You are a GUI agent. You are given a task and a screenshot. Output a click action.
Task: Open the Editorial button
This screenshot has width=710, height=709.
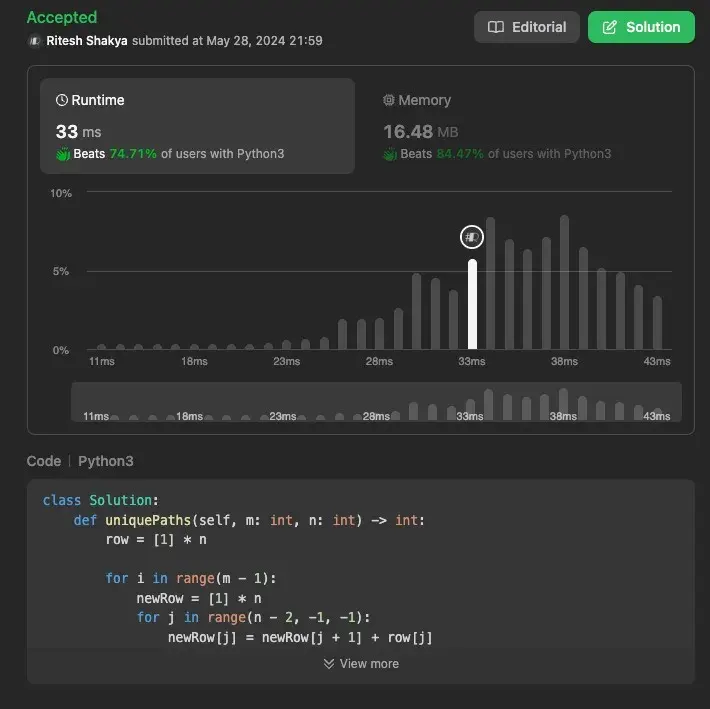coord(527,27)
